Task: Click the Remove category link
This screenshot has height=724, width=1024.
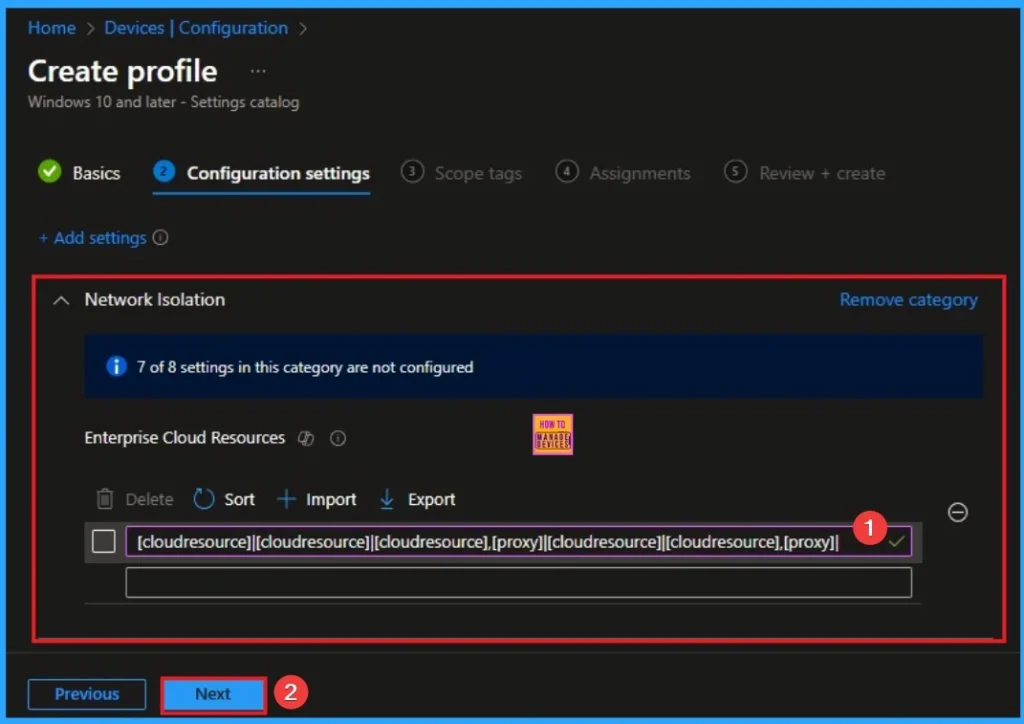Action: [908, 299]
